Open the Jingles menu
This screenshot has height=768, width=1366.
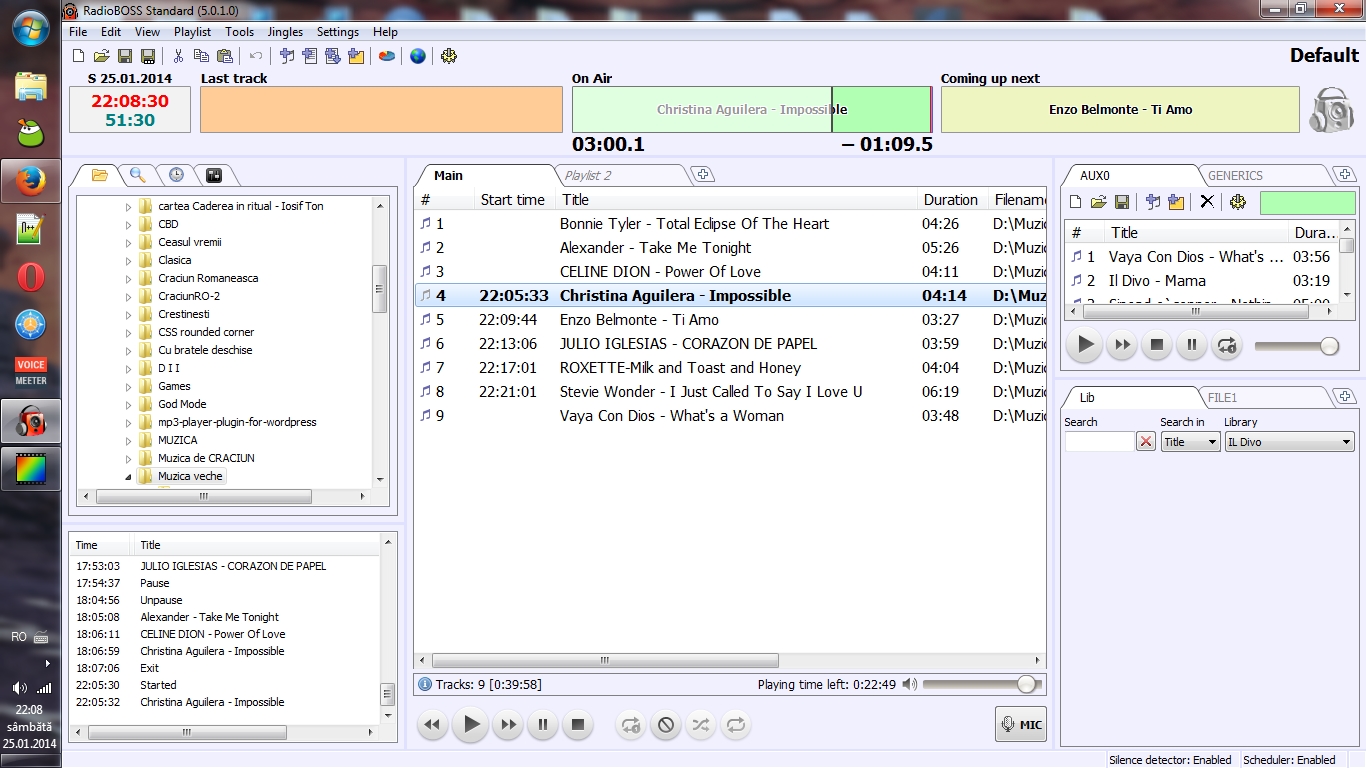click(286, 32)
